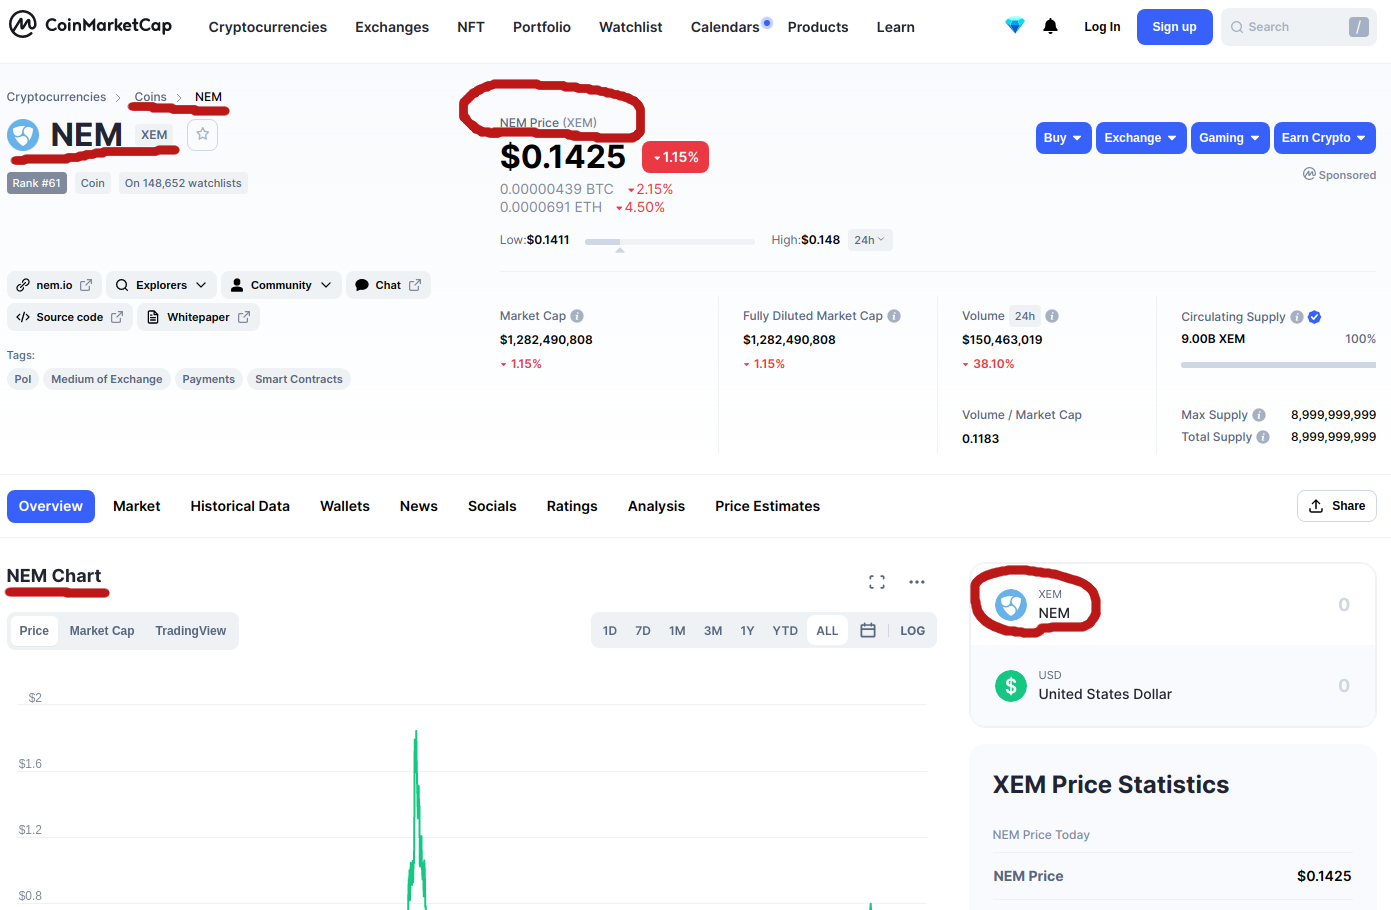Screen dimensions: 1391x910
Task: Open the Whitepaper link
Action: [x=198, y=317]
